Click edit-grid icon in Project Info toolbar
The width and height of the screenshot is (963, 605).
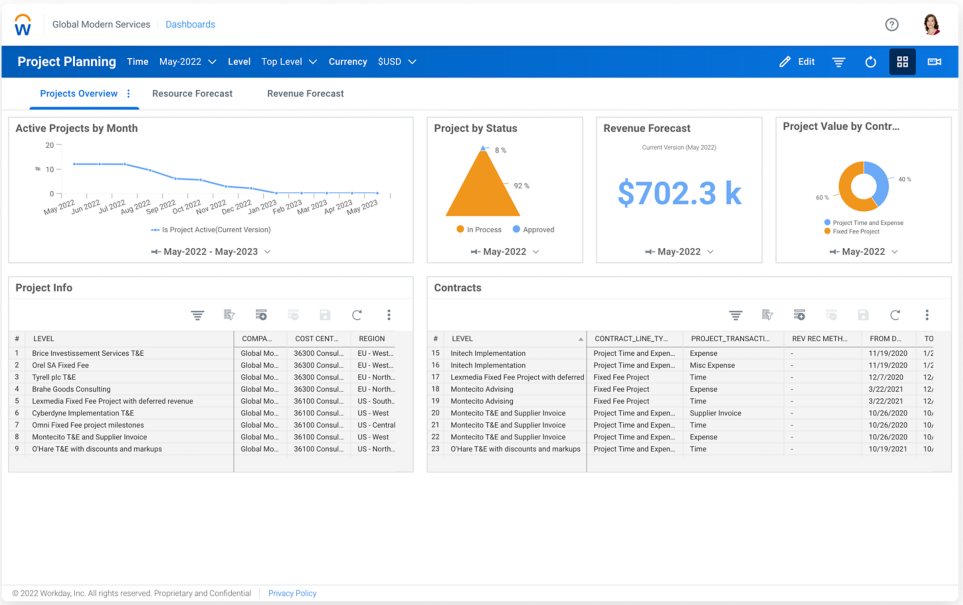(229, 315)
